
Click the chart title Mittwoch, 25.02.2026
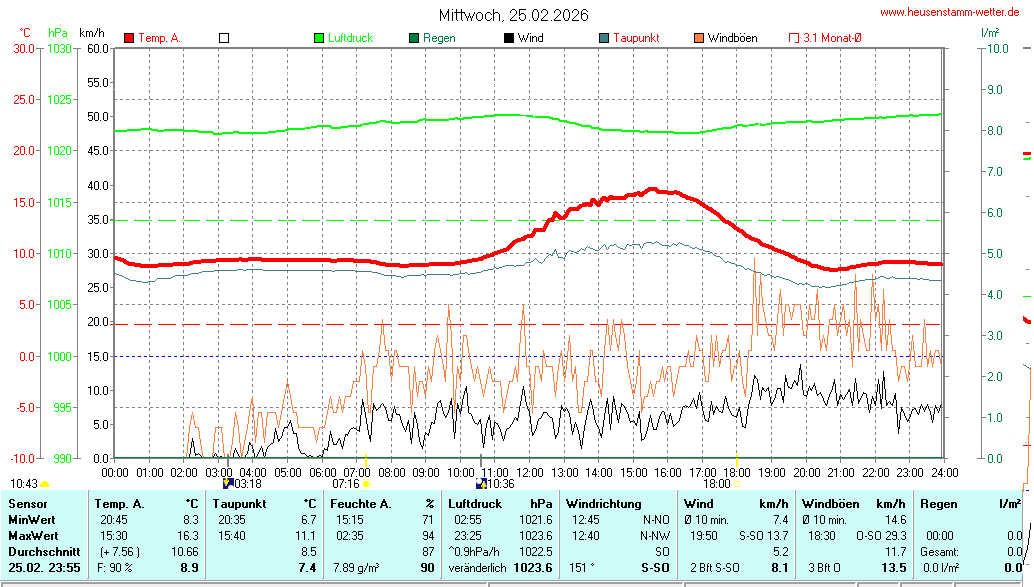pos(514,15)
